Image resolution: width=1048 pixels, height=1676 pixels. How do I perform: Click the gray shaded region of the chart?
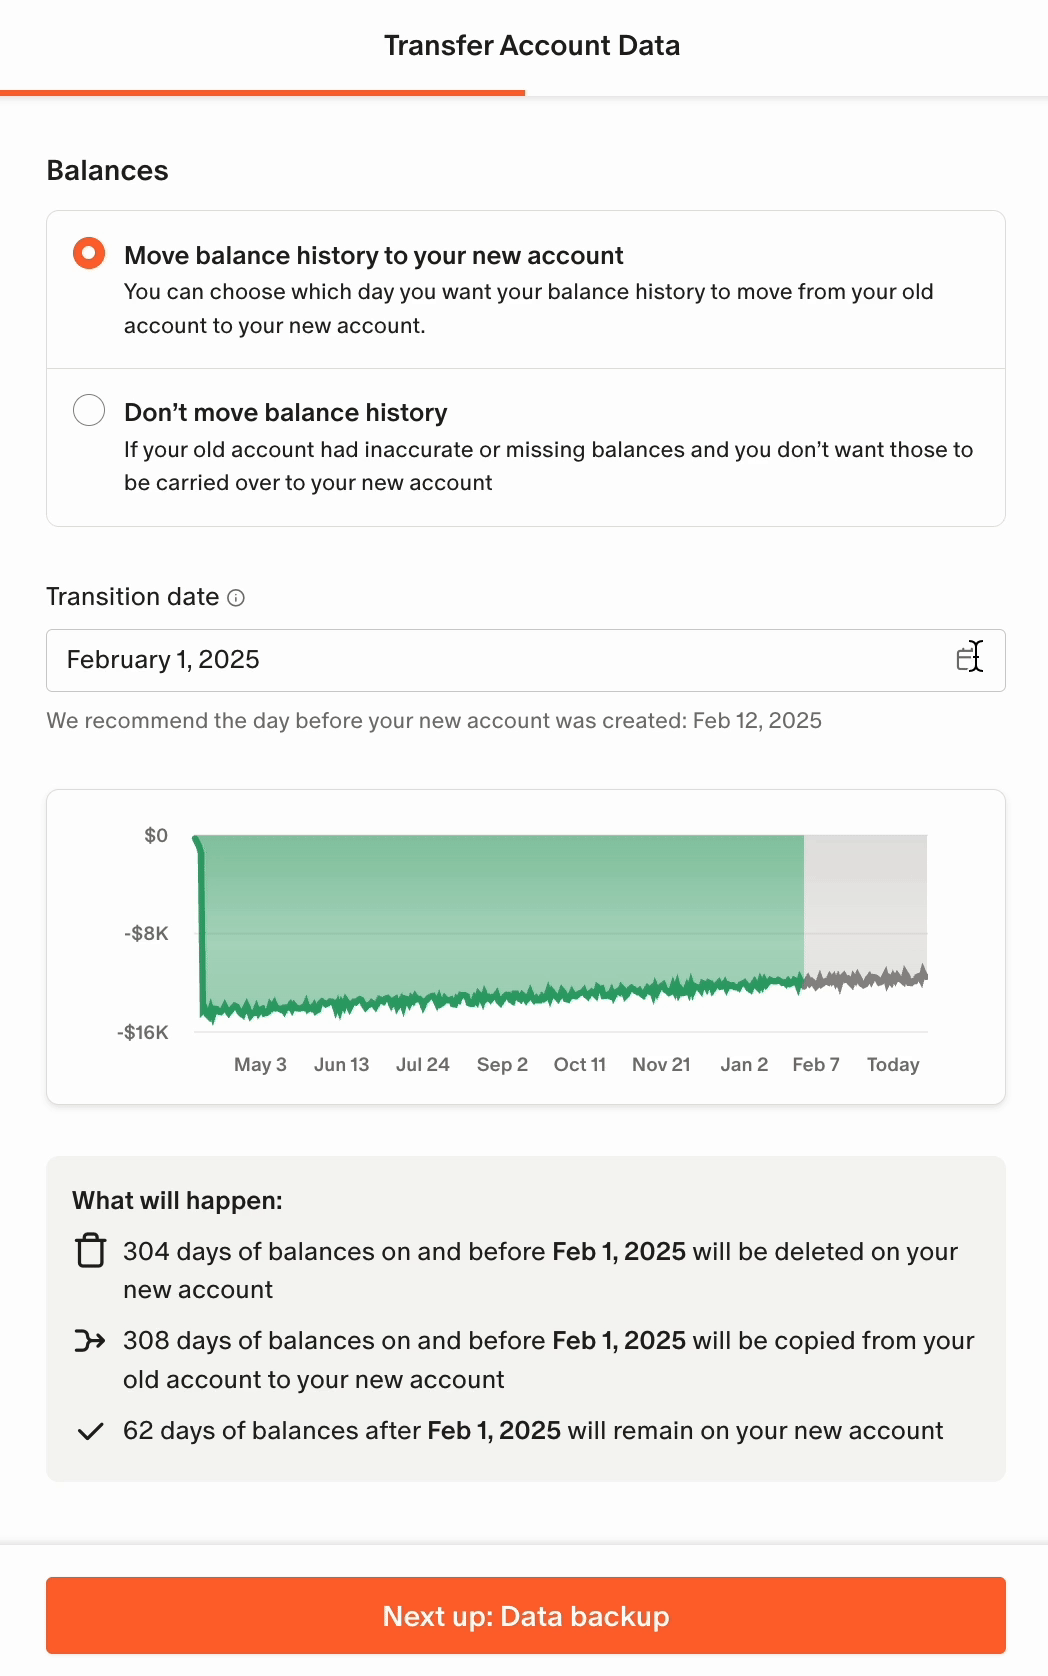click(x=865, y=900)
